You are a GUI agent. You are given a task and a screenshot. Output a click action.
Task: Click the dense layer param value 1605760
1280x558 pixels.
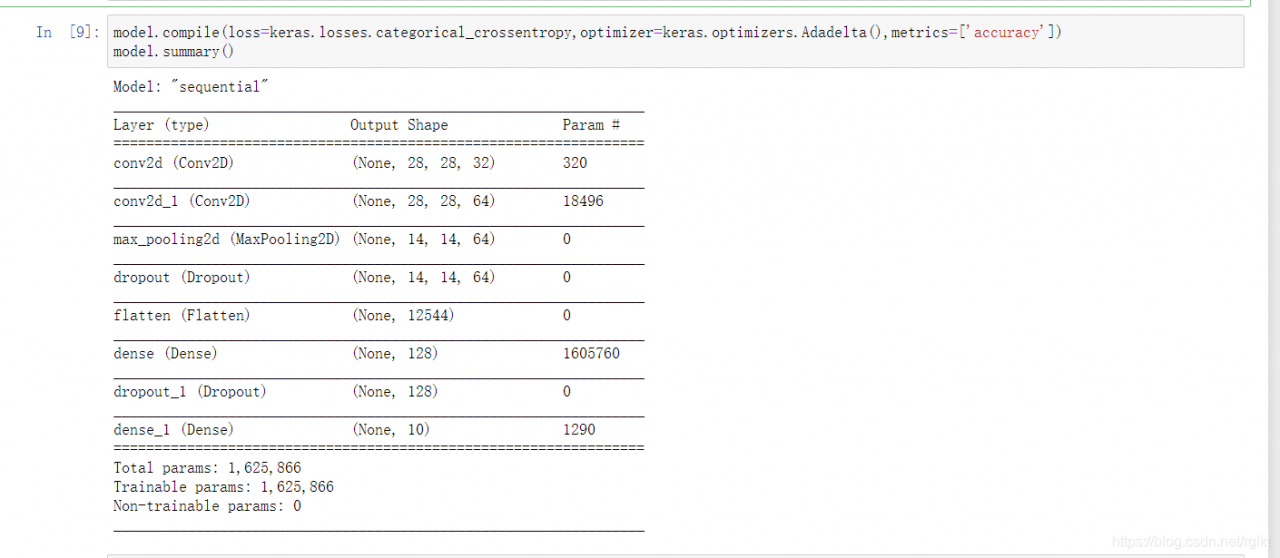click(x=591, y=353)
